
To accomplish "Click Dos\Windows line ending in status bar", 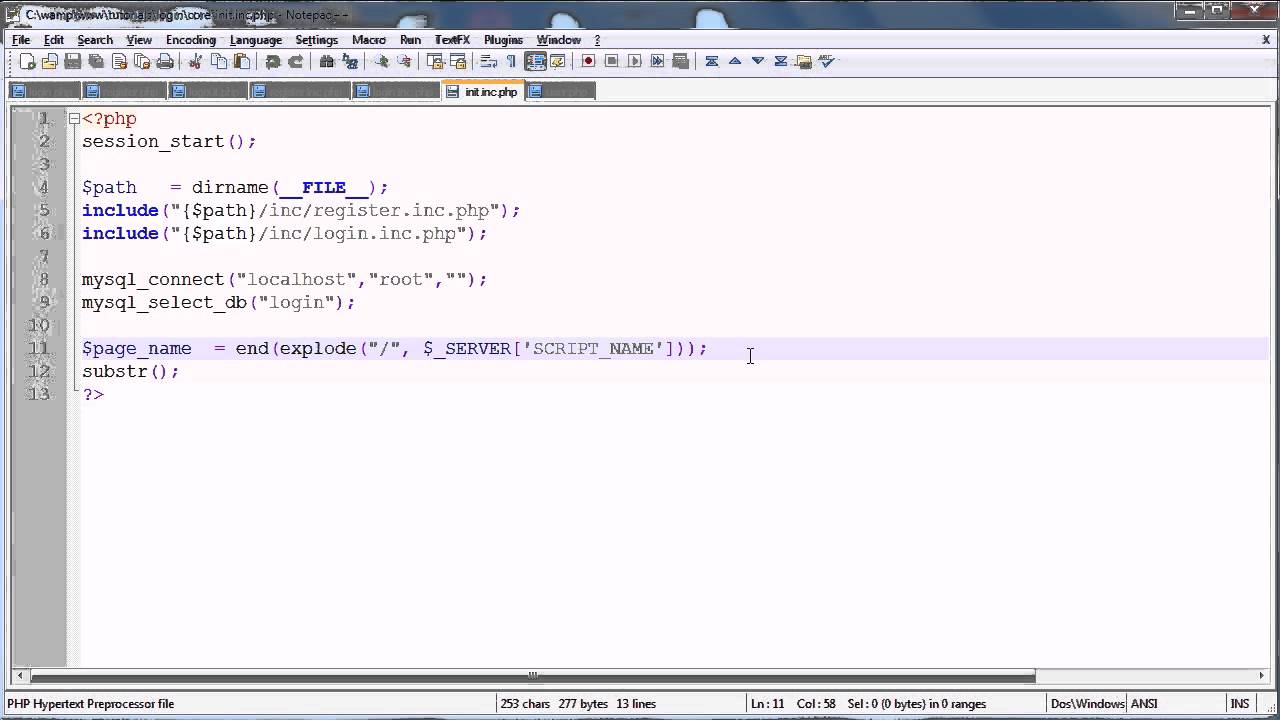I will [1088, 704].
